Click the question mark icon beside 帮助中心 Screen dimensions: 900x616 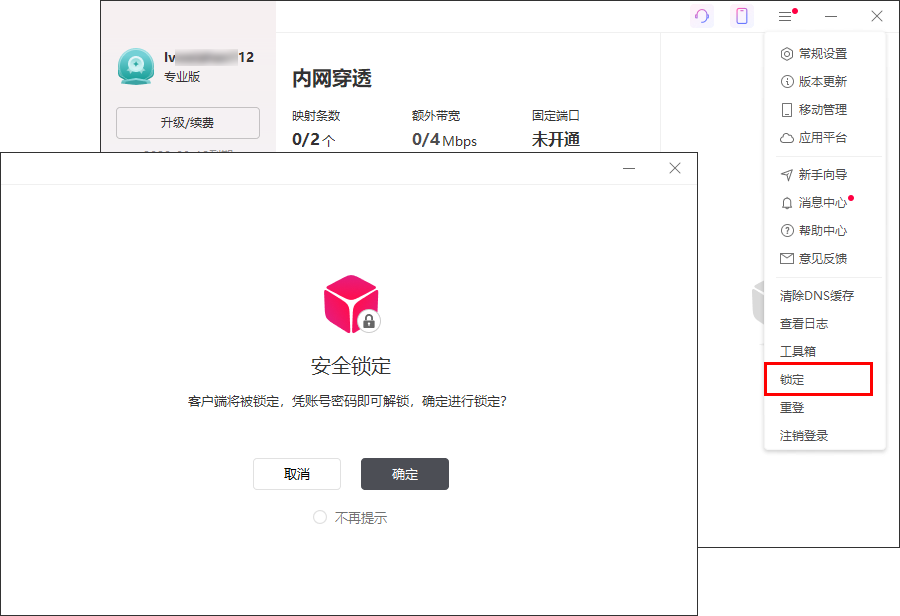(x=786, y=231)
